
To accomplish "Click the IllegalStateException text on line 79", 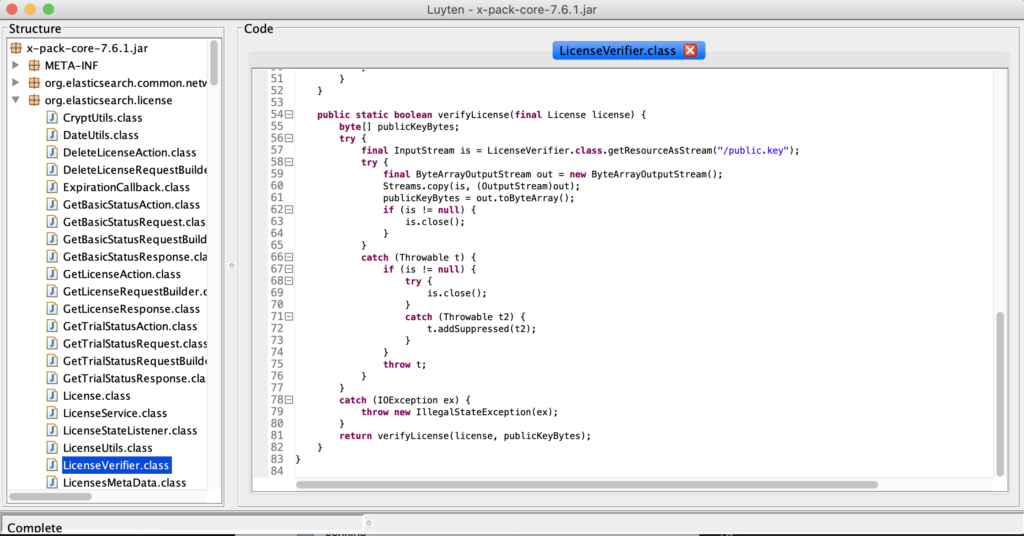I will click(473, 412).
